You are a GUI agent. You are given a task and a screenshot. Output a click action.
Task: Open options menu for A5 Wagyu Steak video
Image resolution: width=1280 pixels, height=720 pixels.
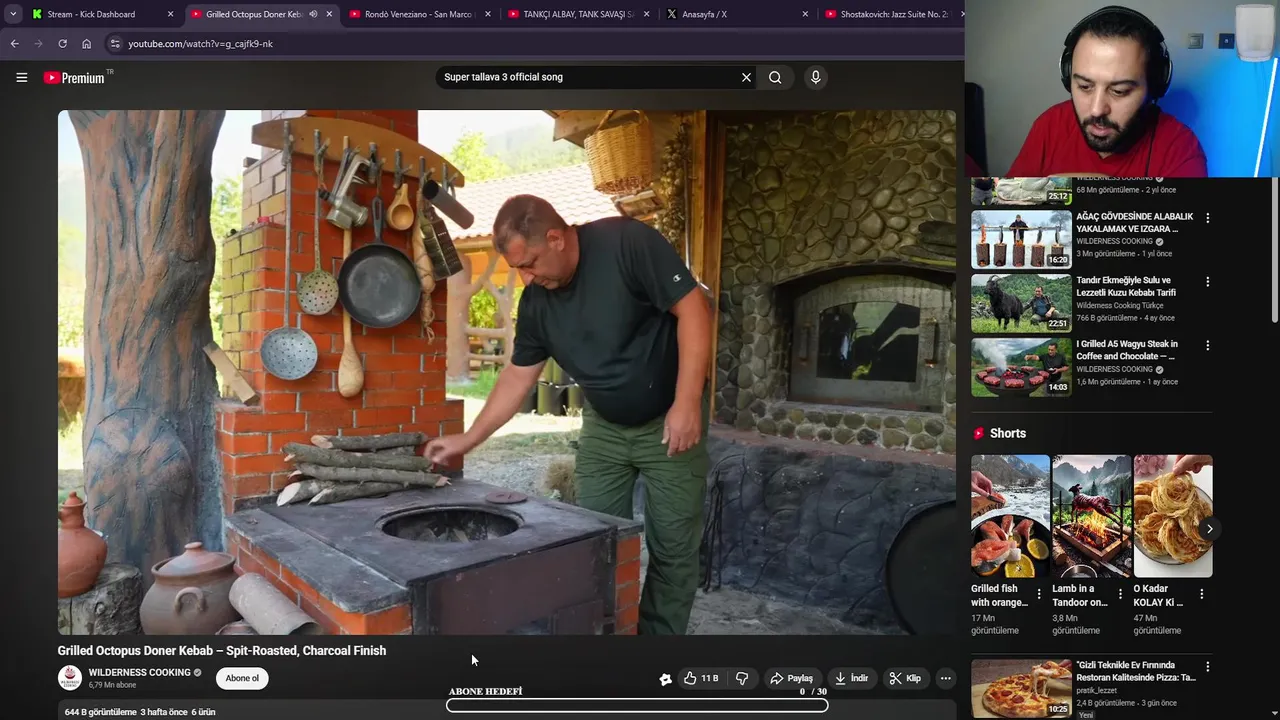click(1207, 346)
